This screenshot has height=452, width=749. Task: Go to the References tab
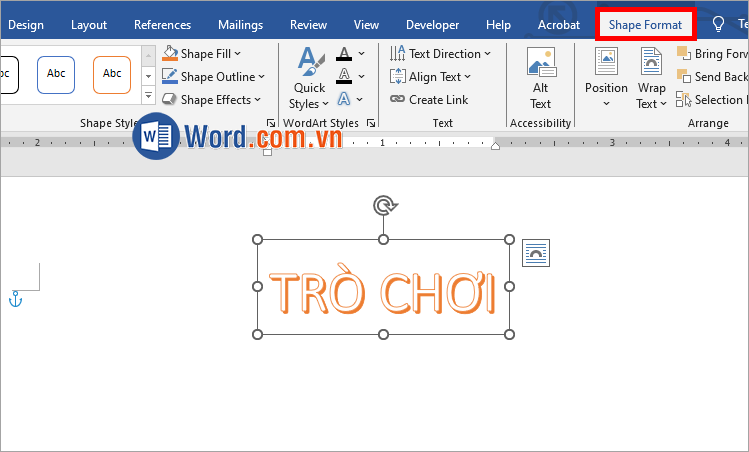162,25
